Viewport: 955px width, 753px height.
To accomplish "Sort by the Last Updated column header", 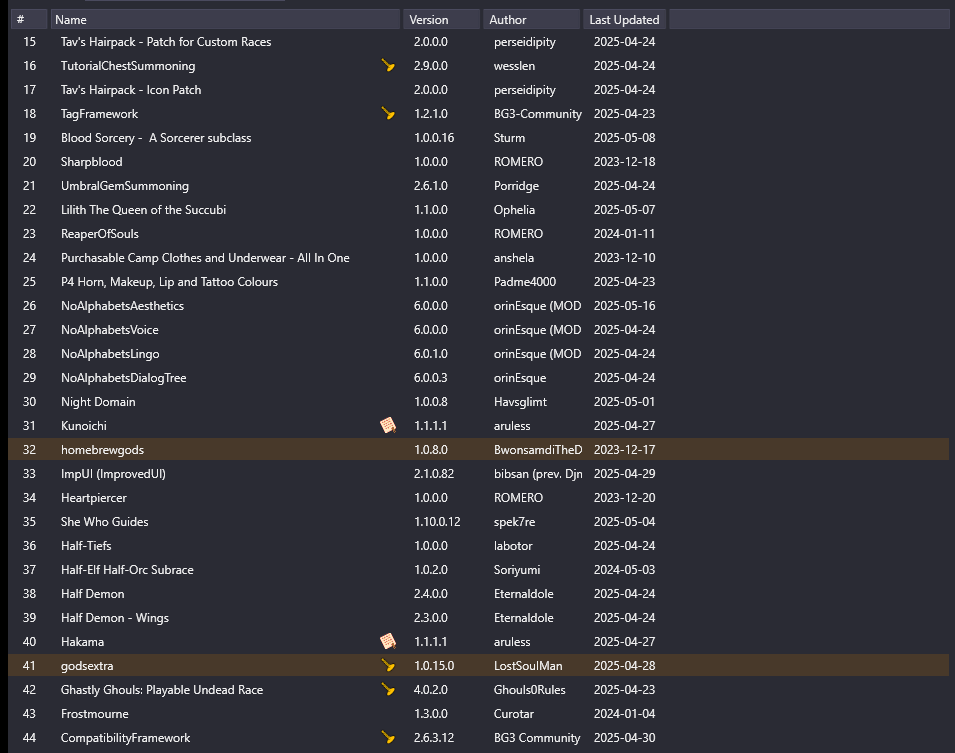I will point(624,19).
